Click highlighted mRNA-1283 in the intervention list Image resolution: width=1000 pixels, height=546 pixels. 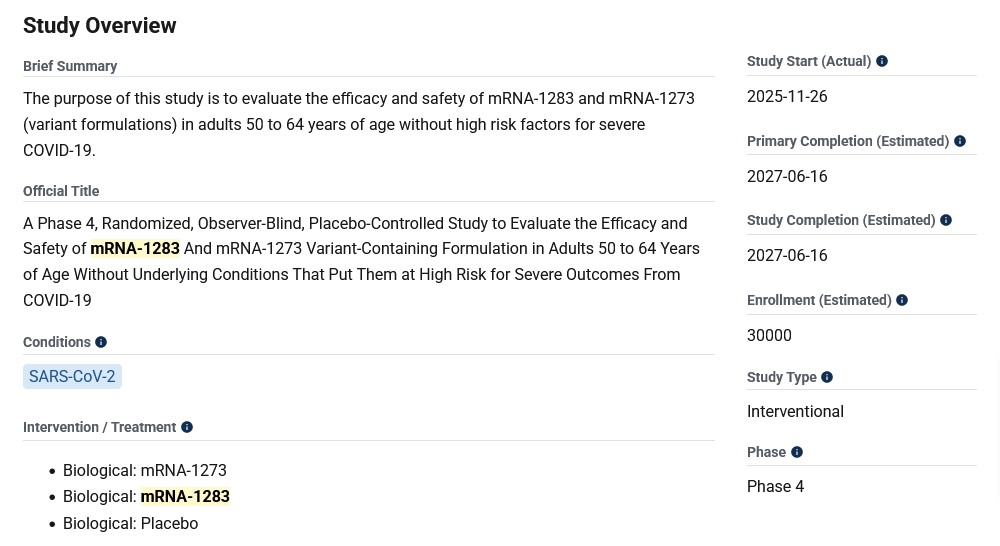185,497
